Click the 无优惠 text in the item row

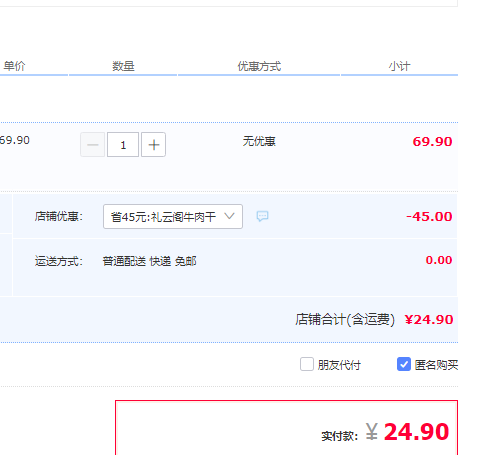click(x=259, y=141)
